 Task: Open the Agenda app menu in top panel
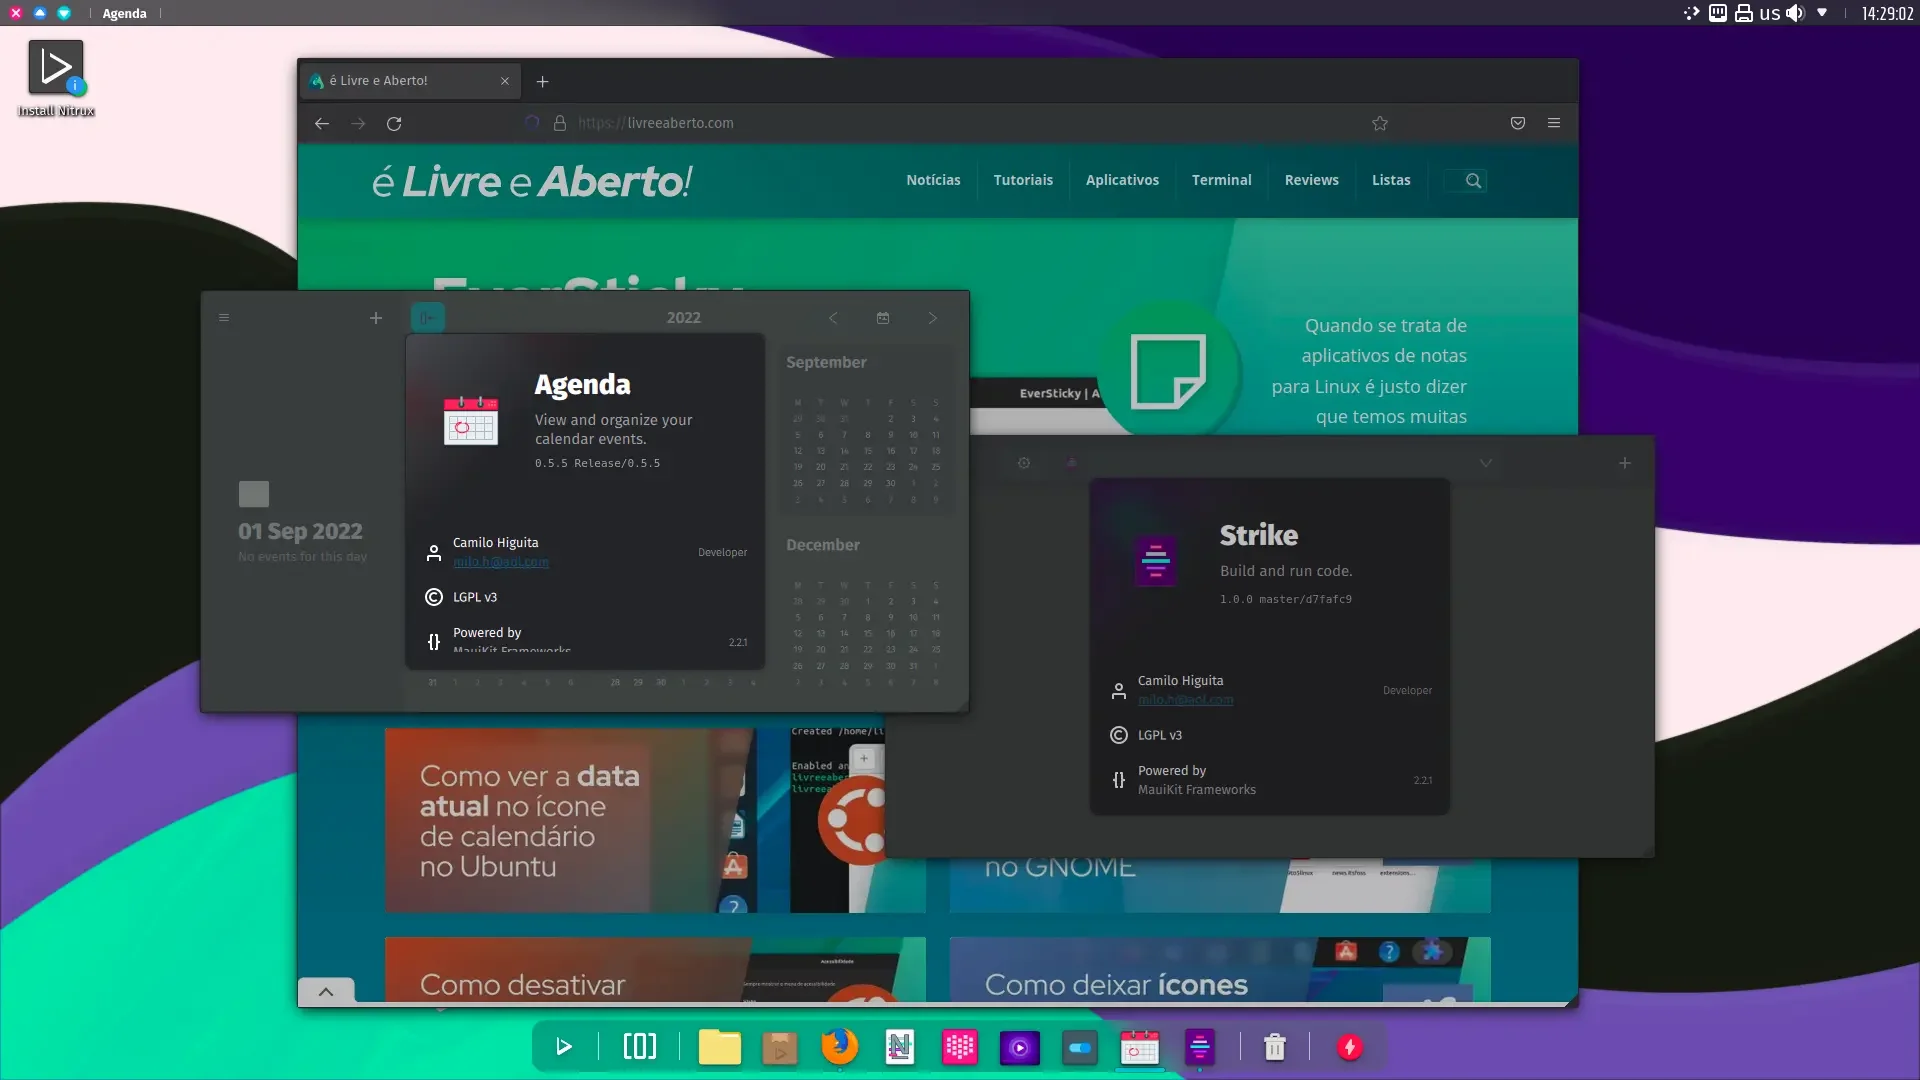point(124,13)
